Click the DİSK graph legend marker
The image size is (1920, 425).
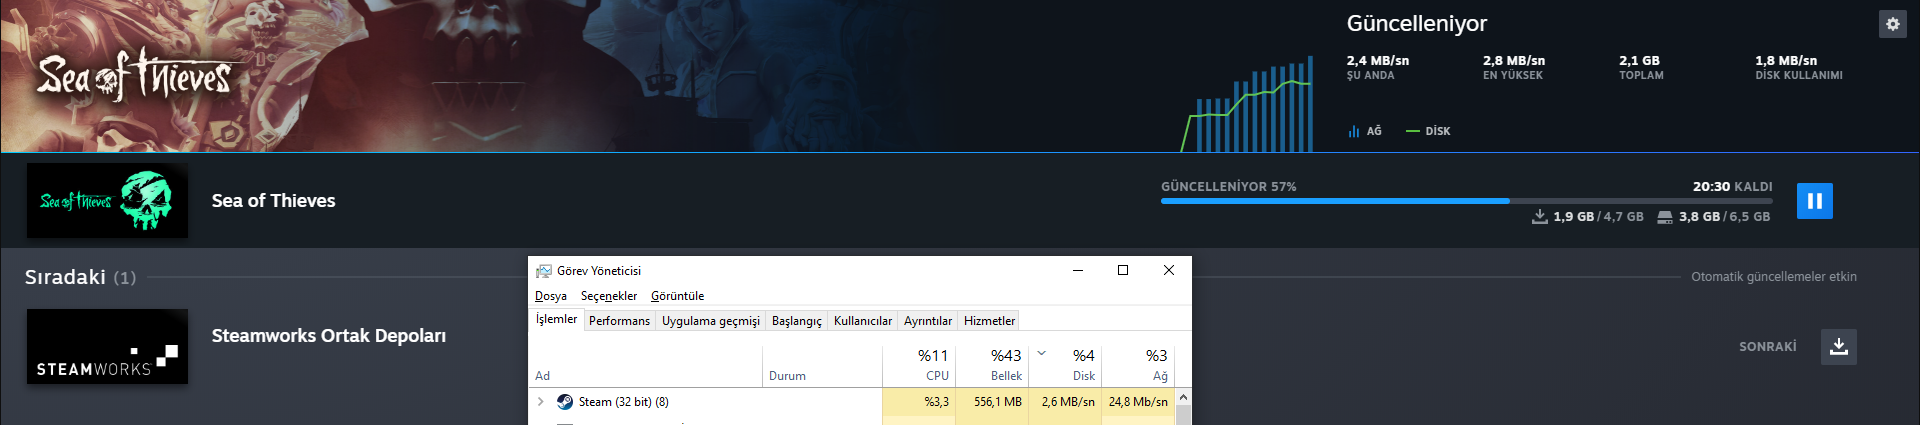pos(1413,131)
